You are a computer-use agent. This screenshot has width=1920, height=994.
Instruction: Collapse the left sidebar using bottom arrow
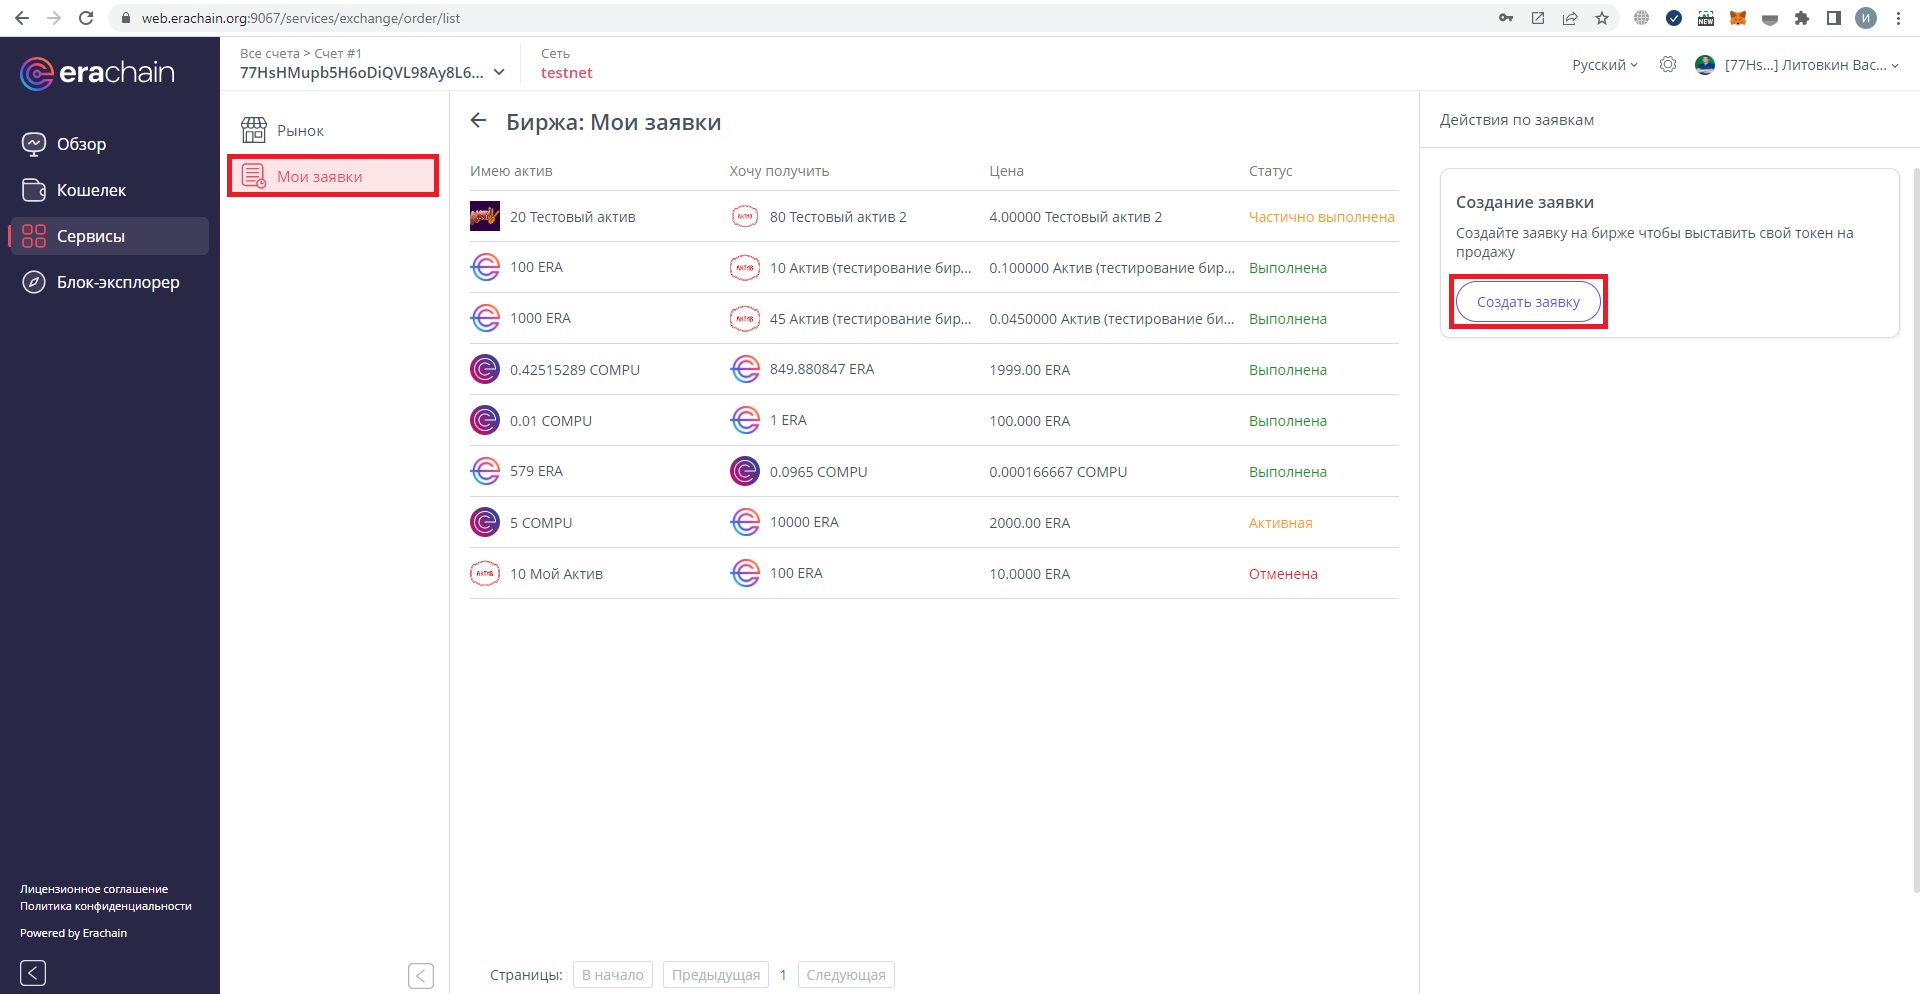(x=33, y=972)
